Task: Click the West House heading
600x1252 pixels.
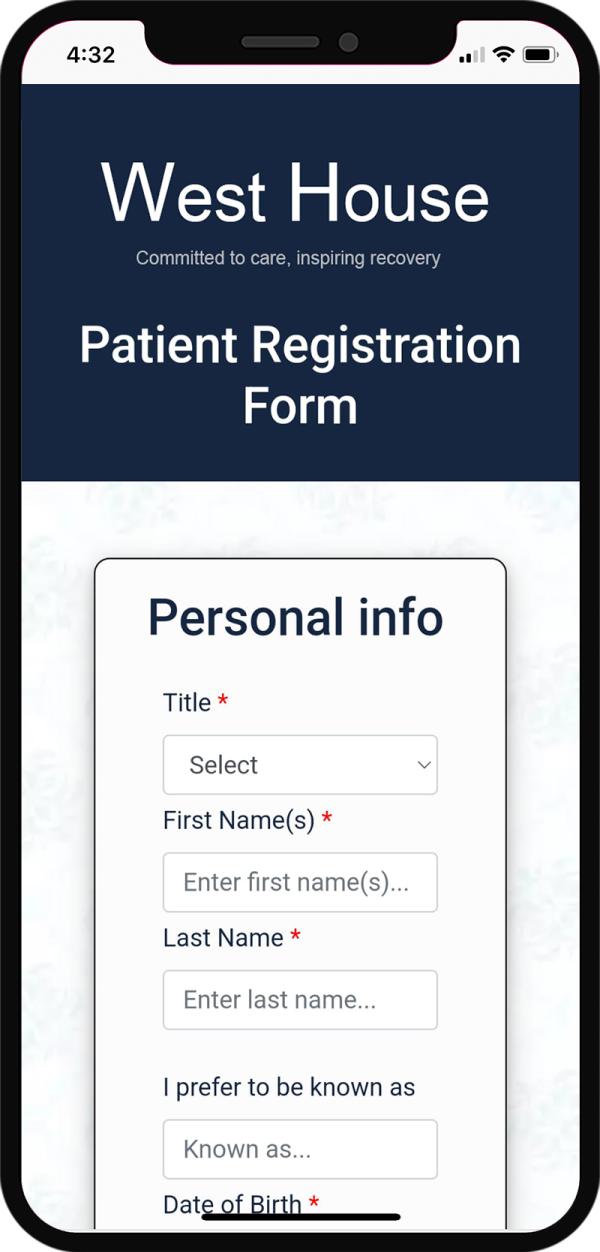Action: (297, 196)
